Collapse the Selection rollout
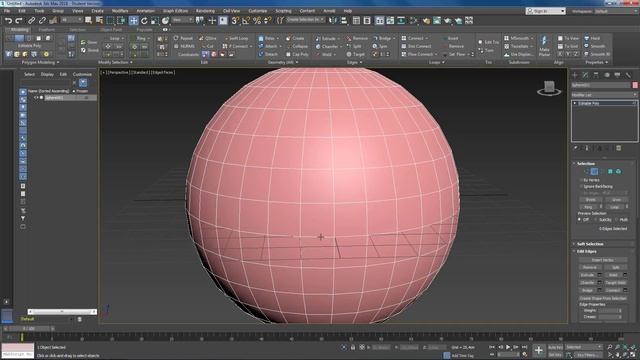Viewport: 640px width, 360px height. (x=586, y=163)
